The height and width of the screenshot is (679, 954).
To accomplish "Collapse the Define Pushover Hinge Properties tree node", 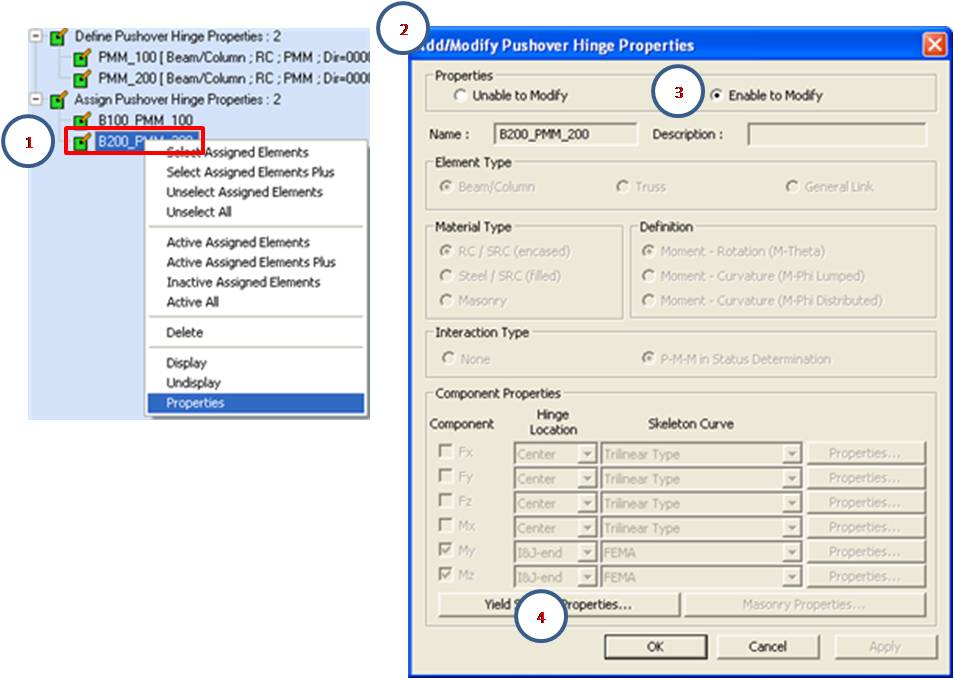I will [36, 36].
